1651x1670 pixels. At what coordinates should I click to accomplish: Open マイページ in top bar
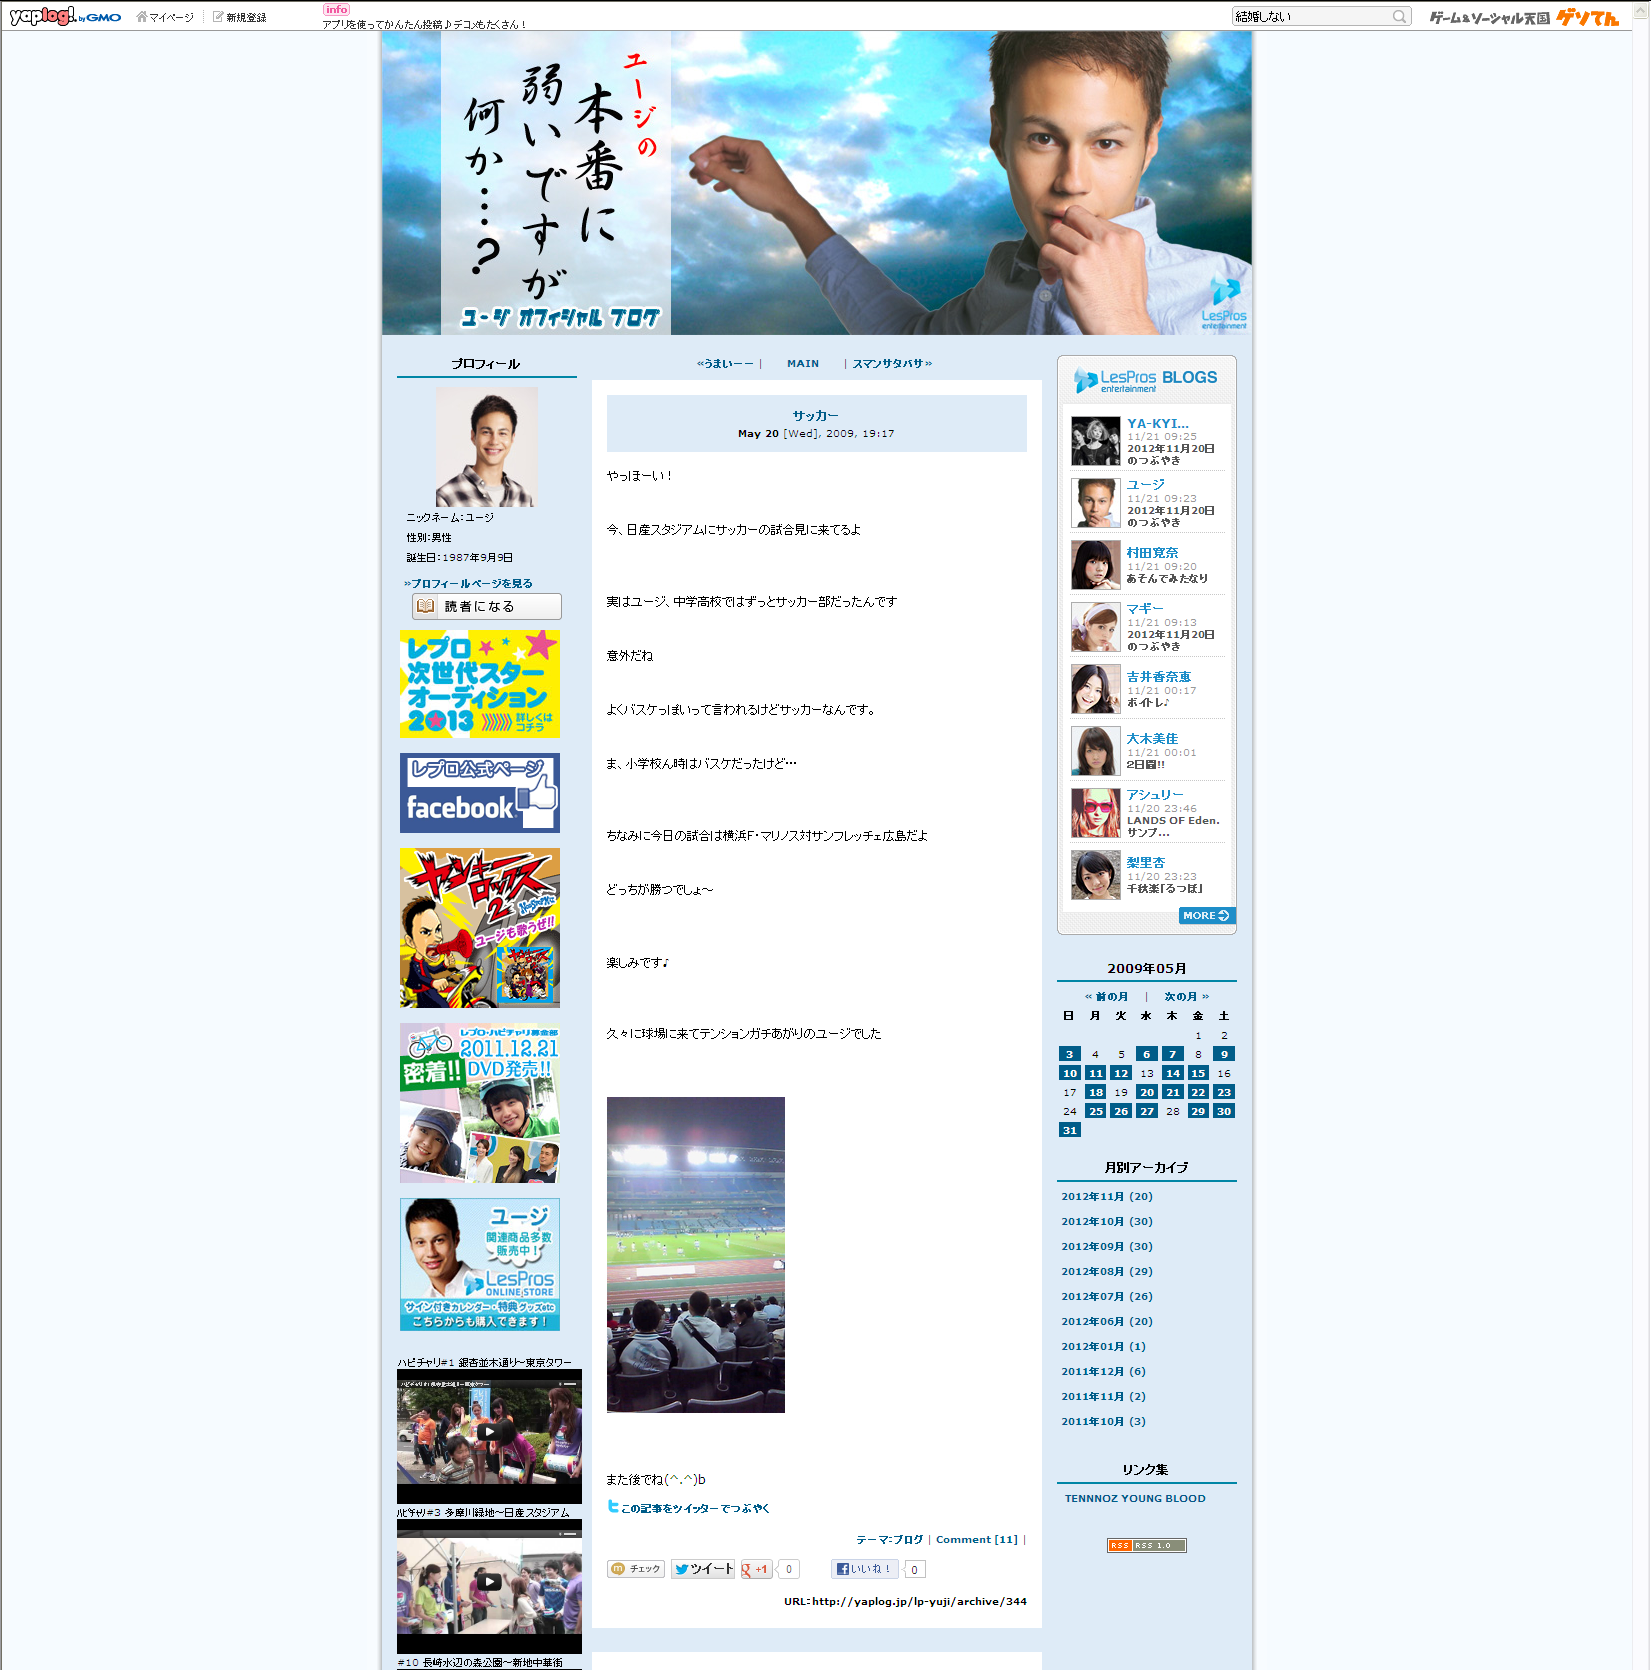pos(166,17)
